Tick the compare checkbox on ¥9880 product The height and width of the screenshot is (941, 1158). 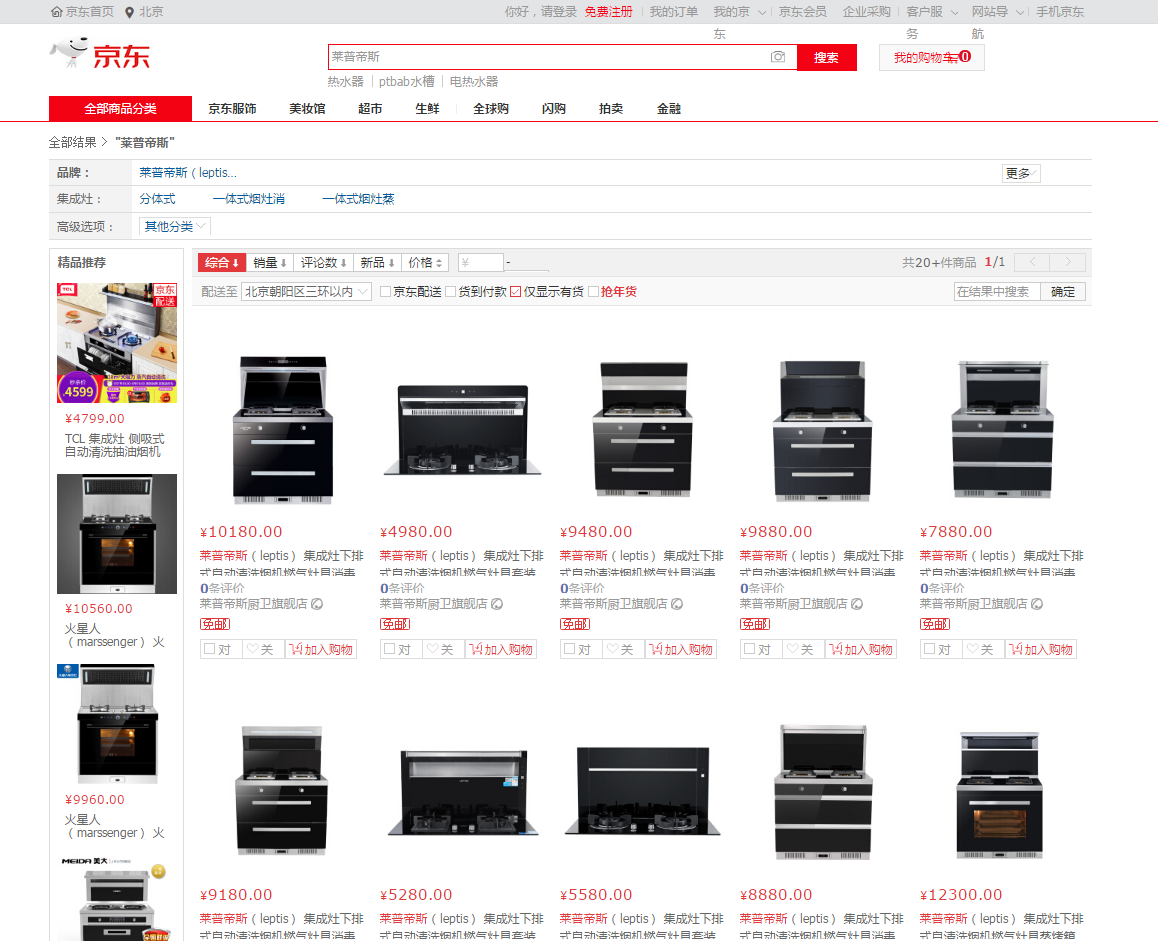pos(749,649)
